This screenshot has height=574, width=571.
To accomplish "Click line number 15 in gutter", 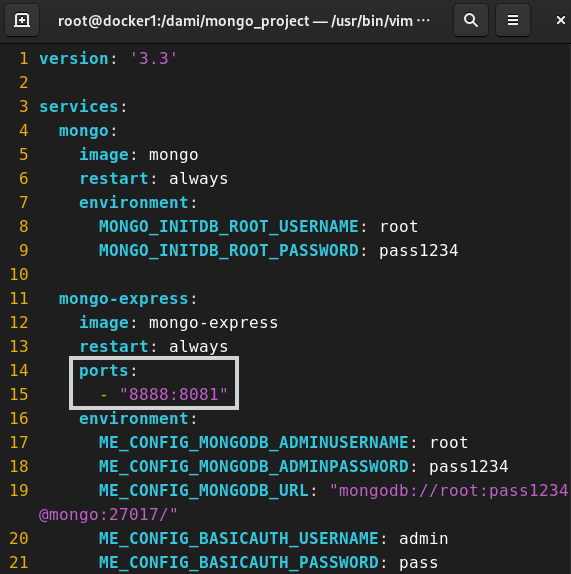I will (x=19, y=395).
